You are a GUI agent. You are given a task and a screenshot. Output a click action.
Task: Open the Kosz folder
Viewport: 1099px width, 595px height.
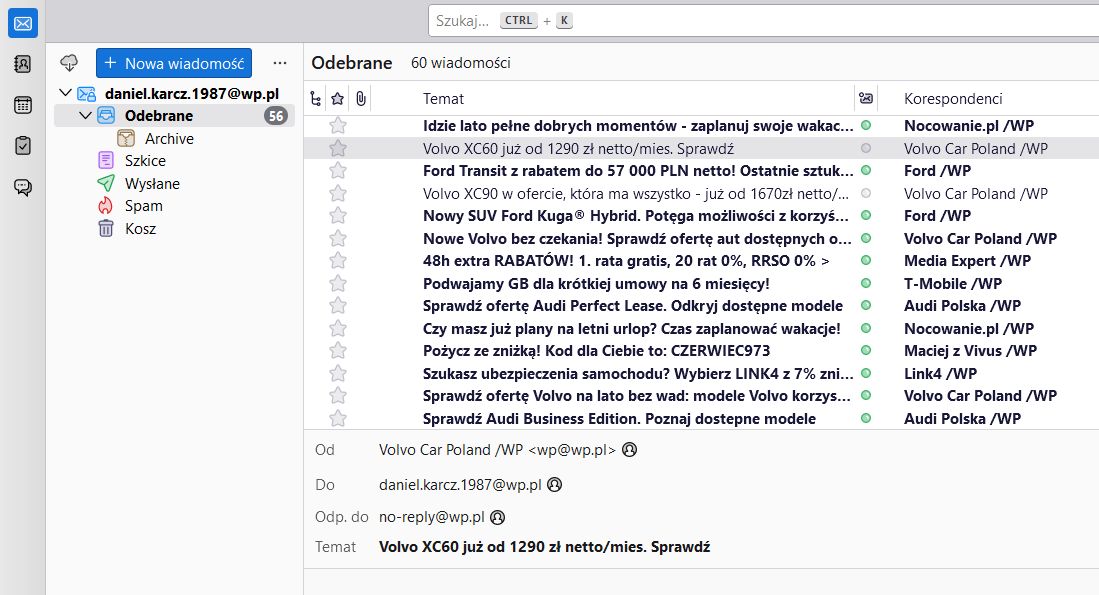coord(140,228)
